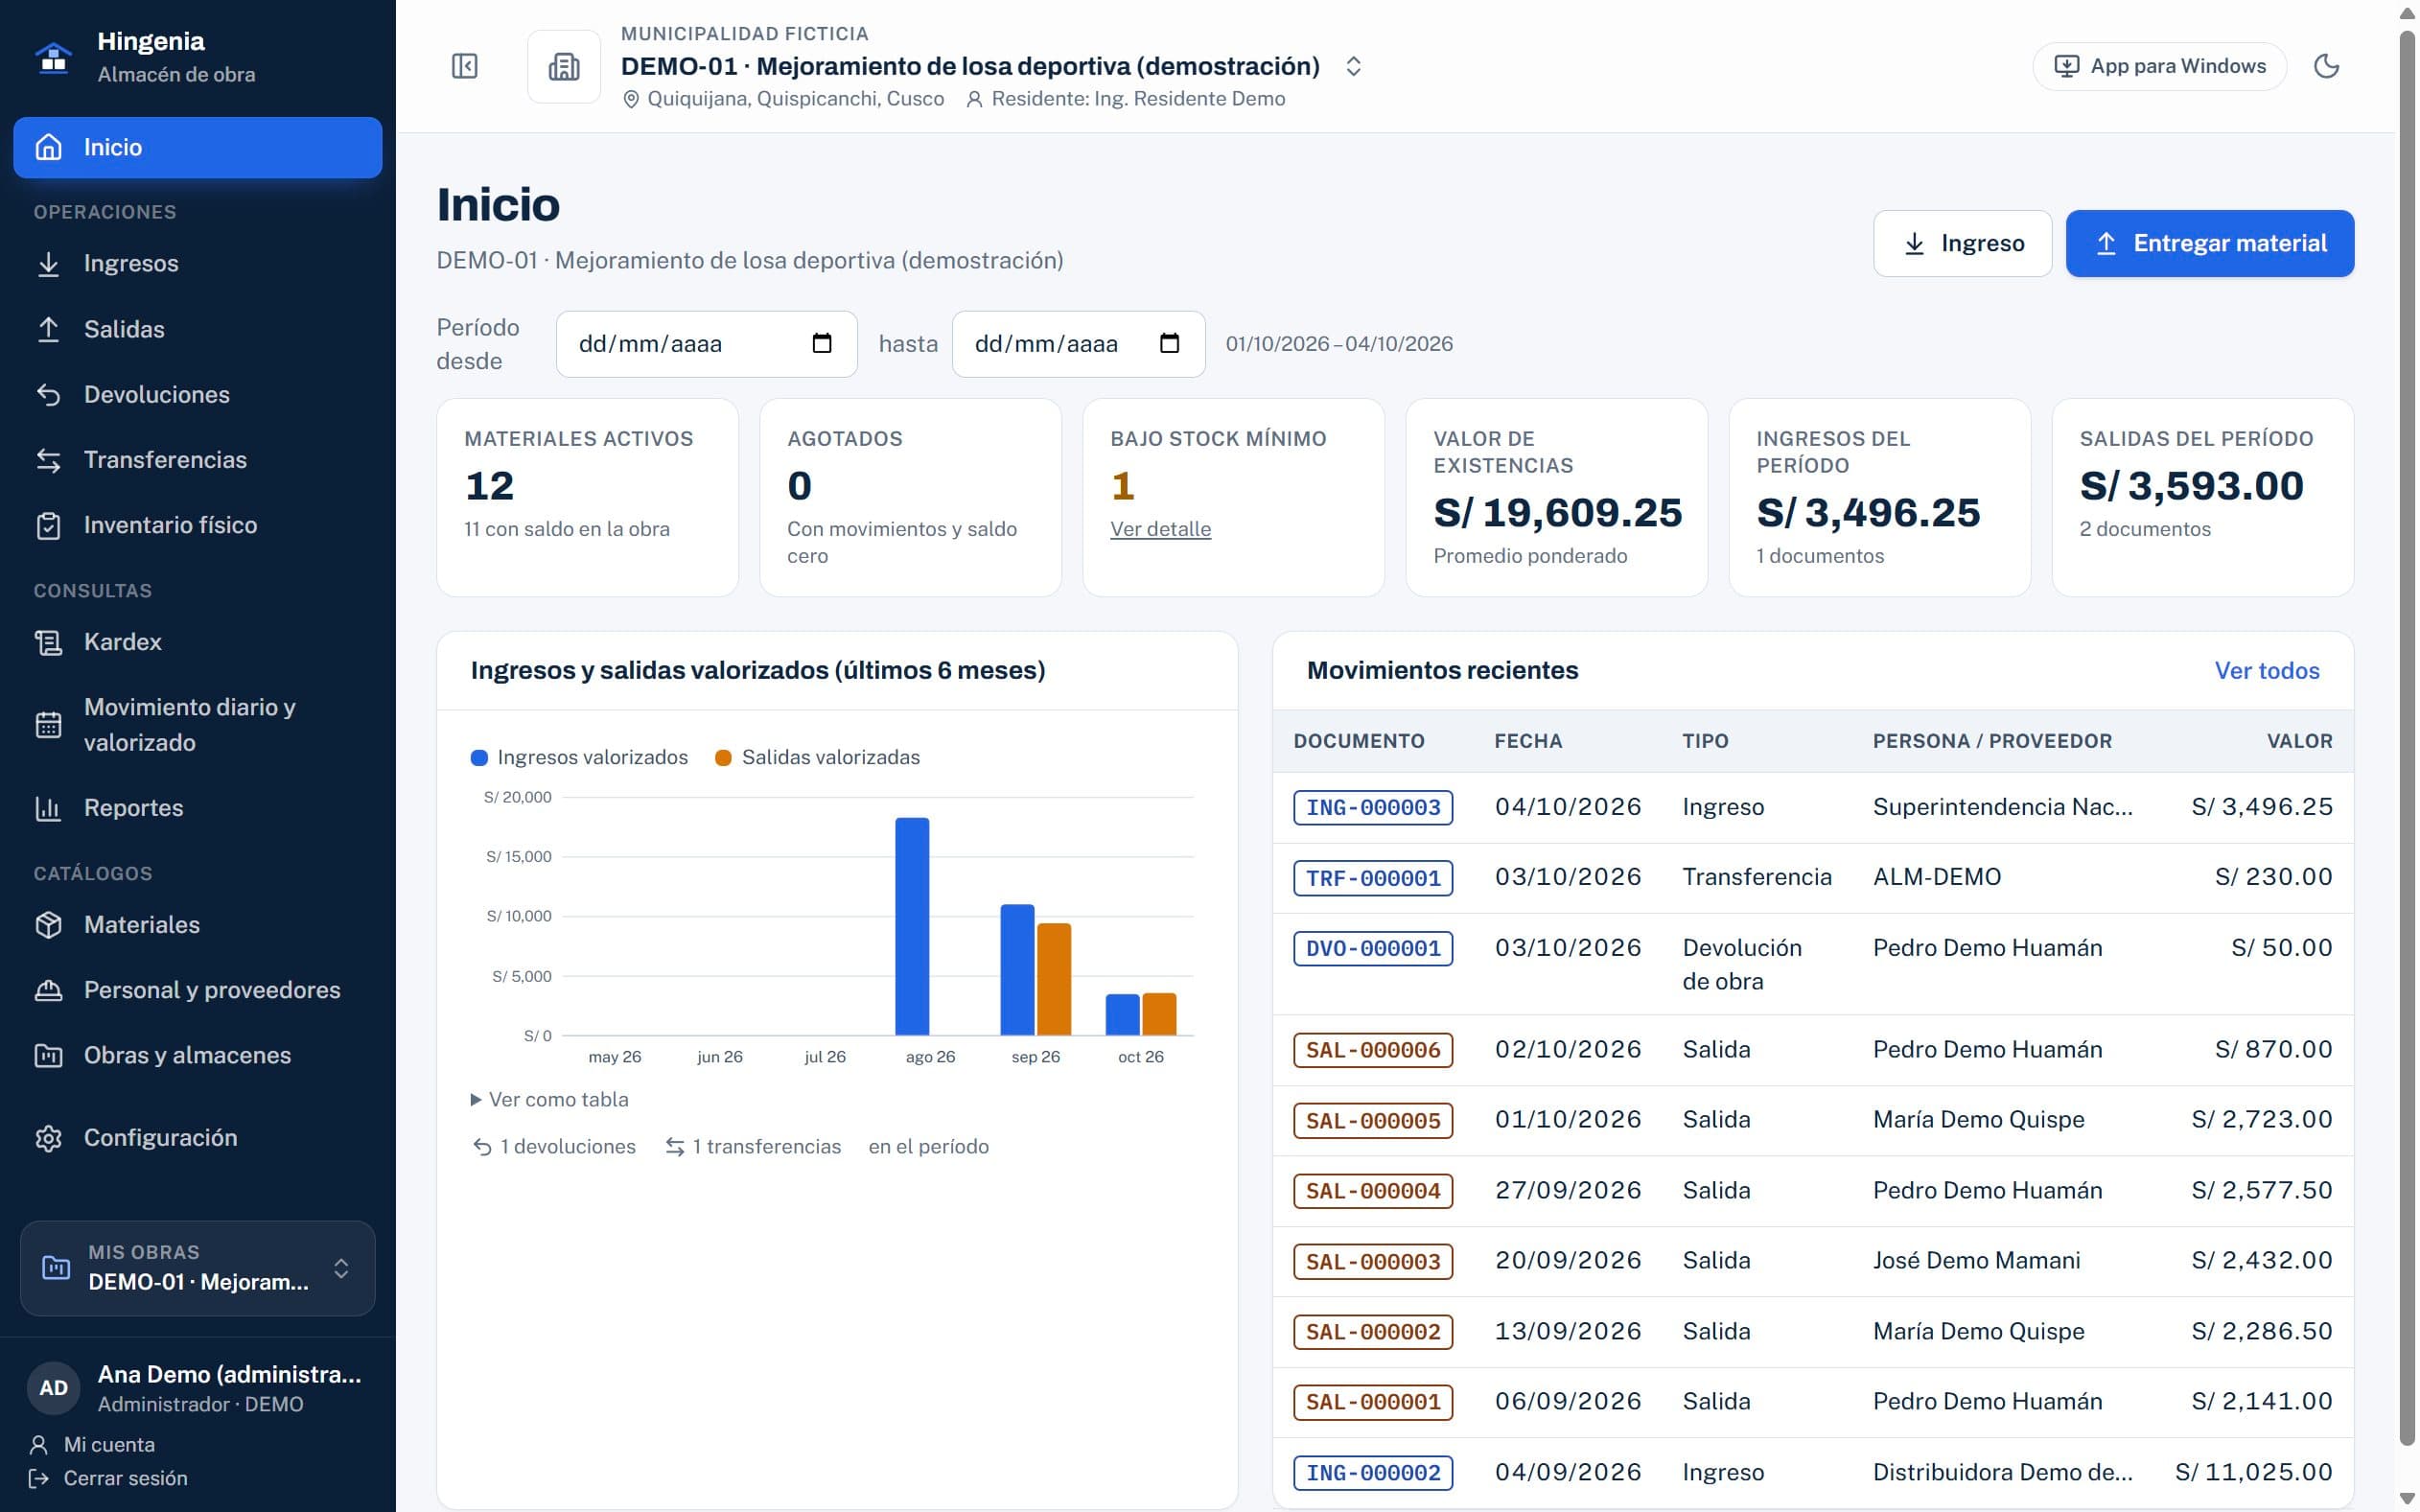Click the Reportes chart icon
This screenshot has height=1512, width=2420.
click(x=48, y=808)
